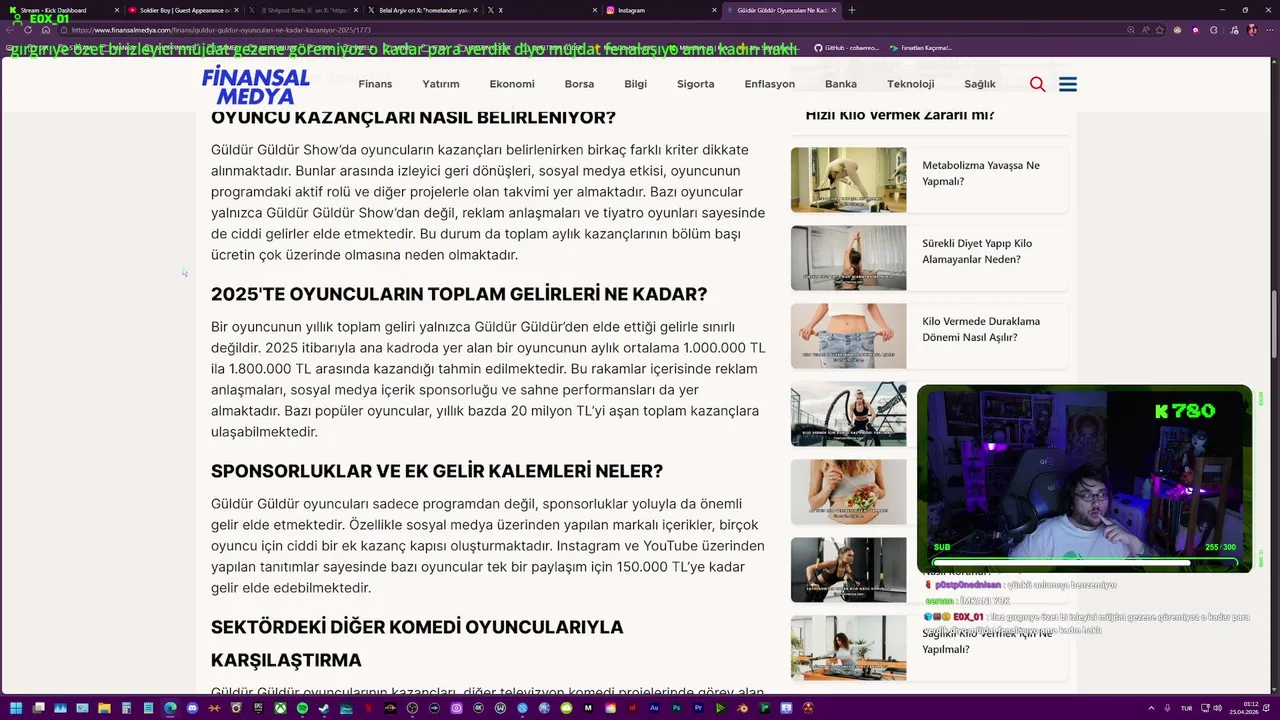Open a new browser tab with plus button

coord(852,10)
